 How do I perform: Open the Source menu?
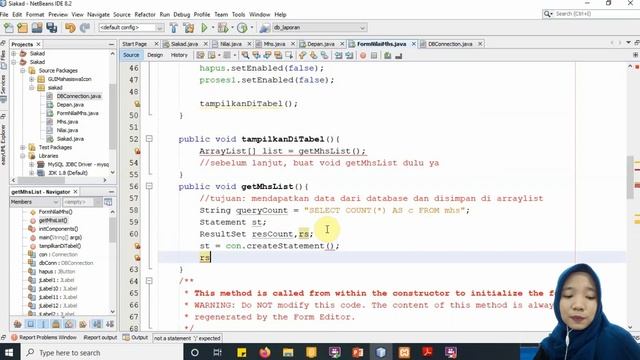(x=122, y=15)
